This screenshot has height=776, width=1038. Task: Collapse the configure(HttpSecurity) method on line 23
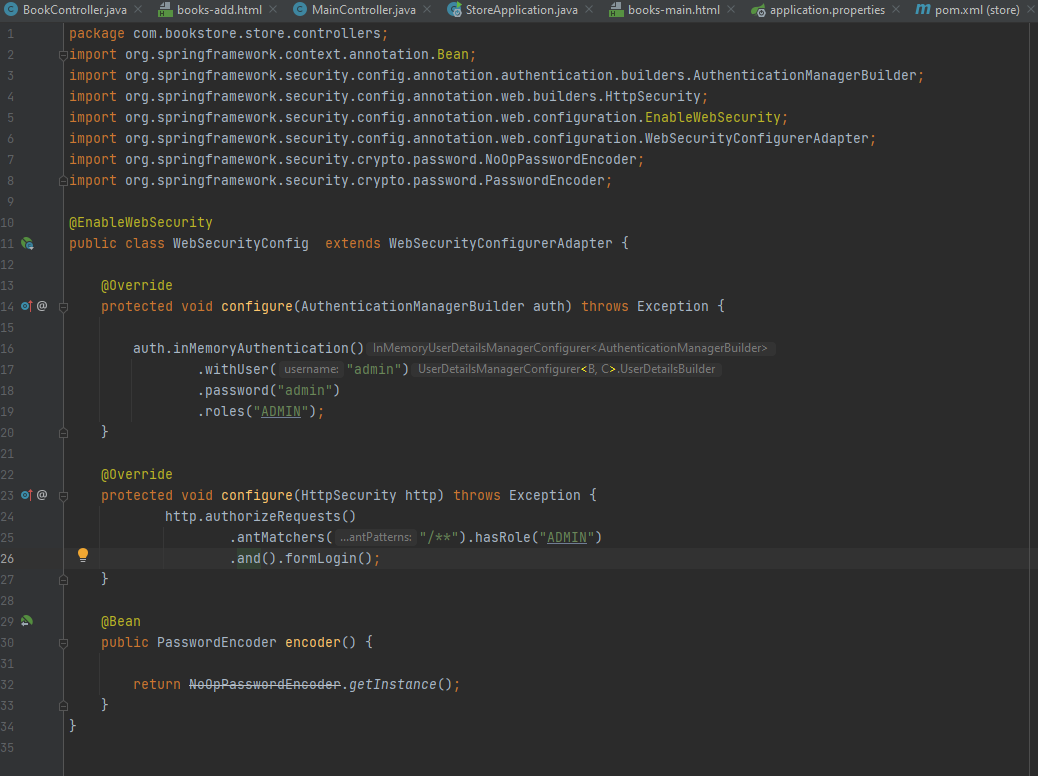64,496
